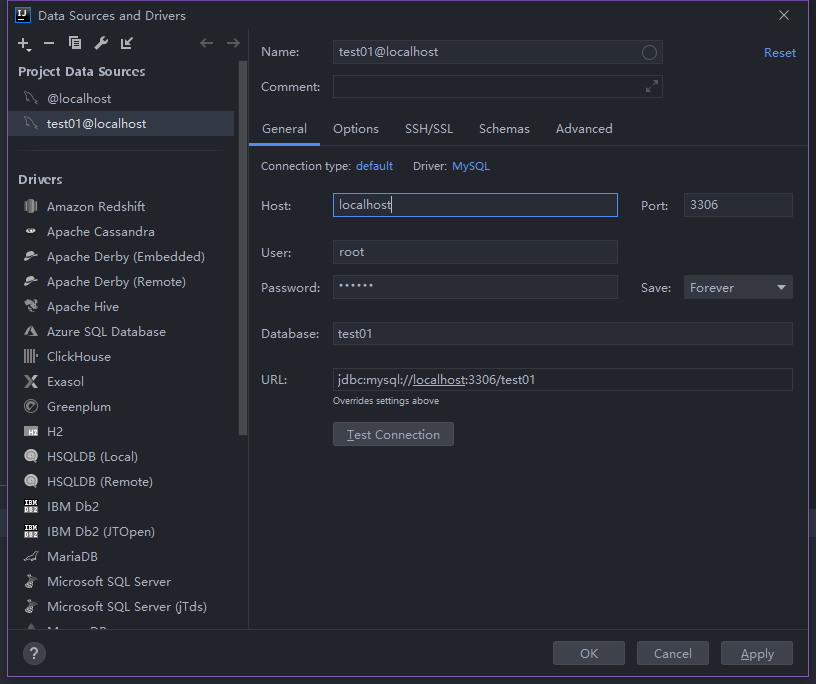
Task: Select test01@localhost data source
Action: click(x=121, y=123)
